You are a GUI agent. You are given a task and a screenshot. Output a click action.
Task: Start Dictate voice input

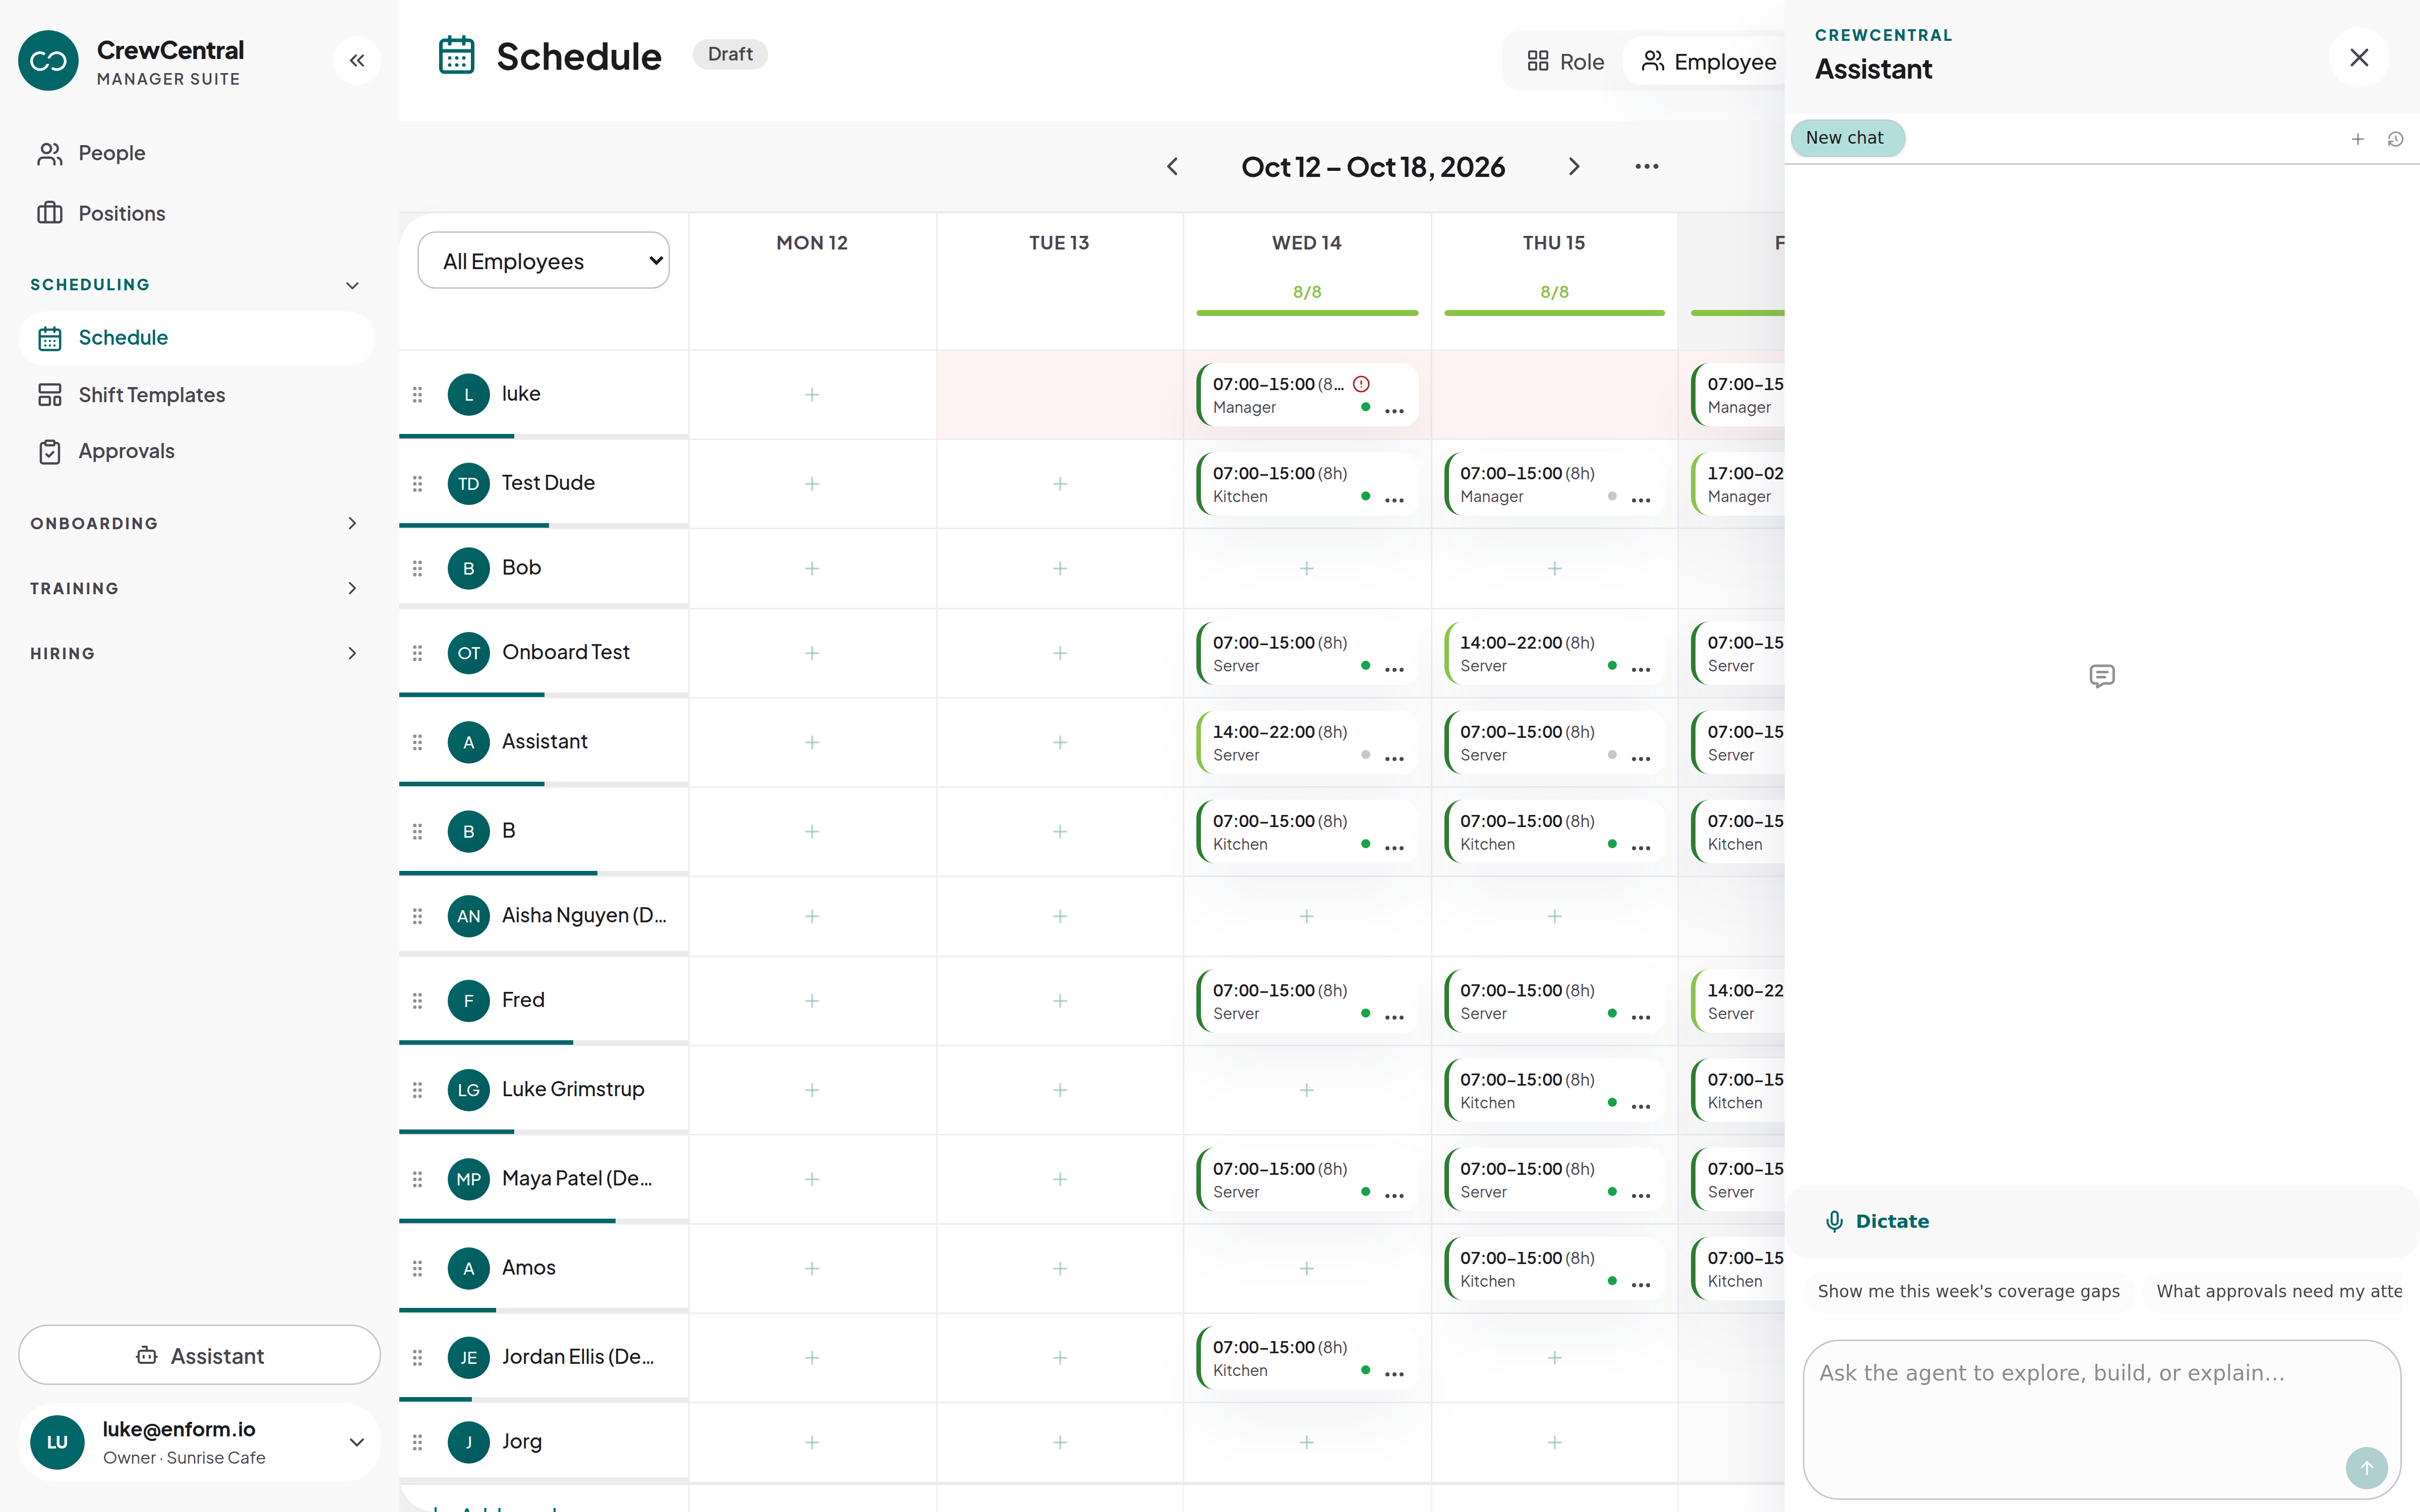tap(1878, 1221)
